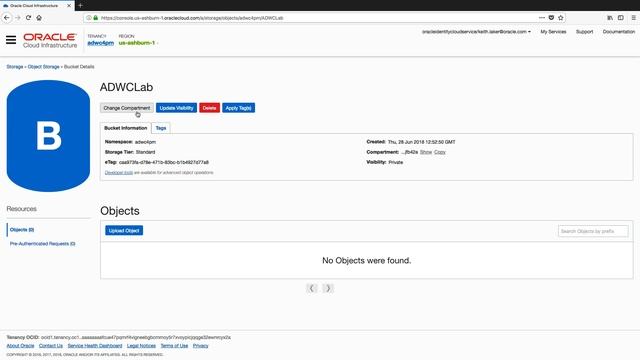Viewport: 640px width, 360px height.
Task: Open My Services link
Action: point(553,31)
